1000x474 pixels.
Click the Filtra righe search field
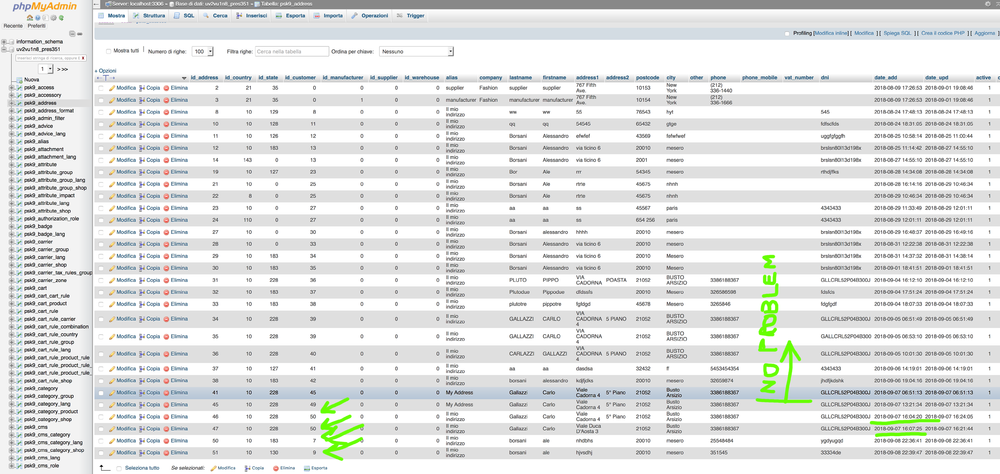point(292,51)
